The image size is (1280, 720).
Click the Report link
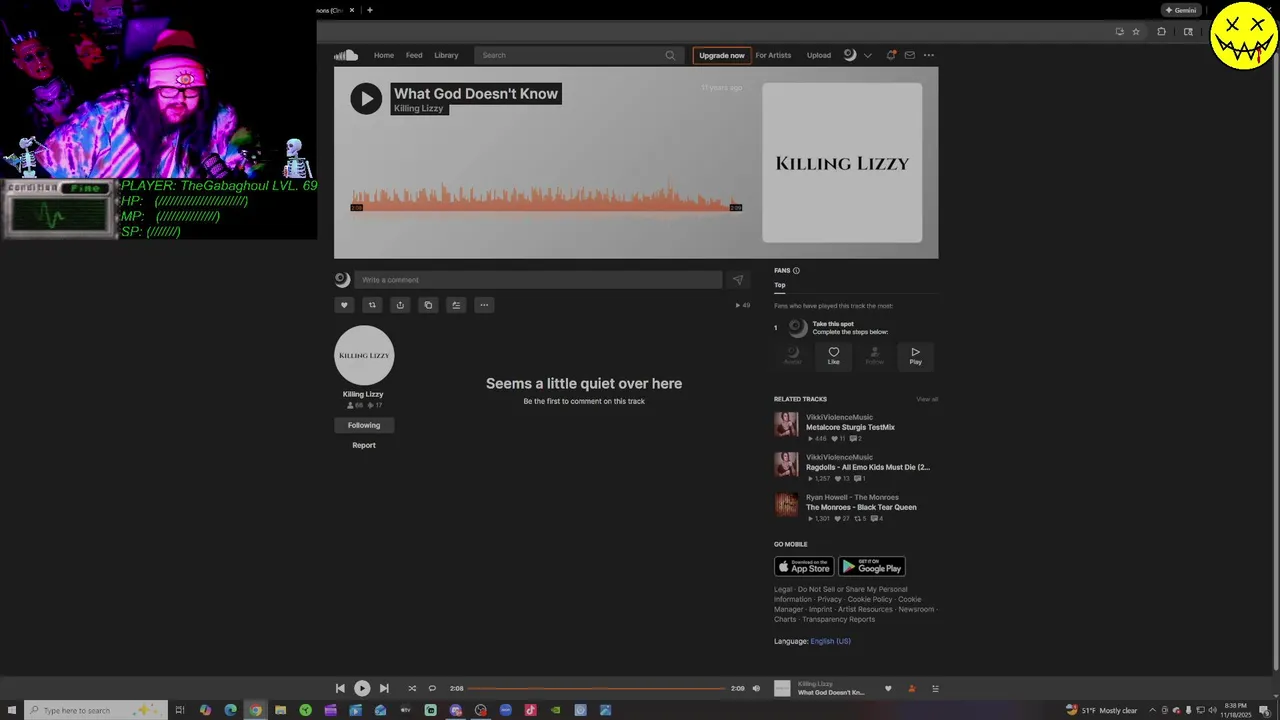pos(364,445)
